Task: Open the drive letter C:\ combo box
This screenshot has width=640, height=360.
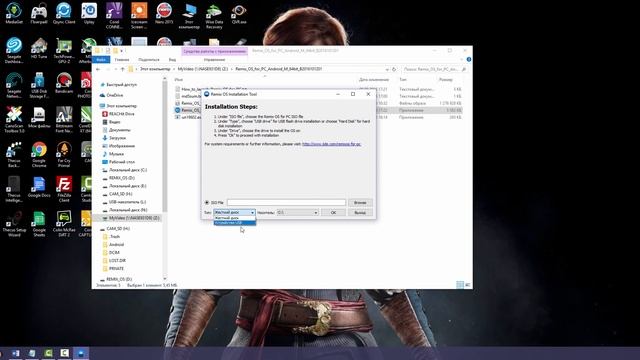Action: coord(297,213)
